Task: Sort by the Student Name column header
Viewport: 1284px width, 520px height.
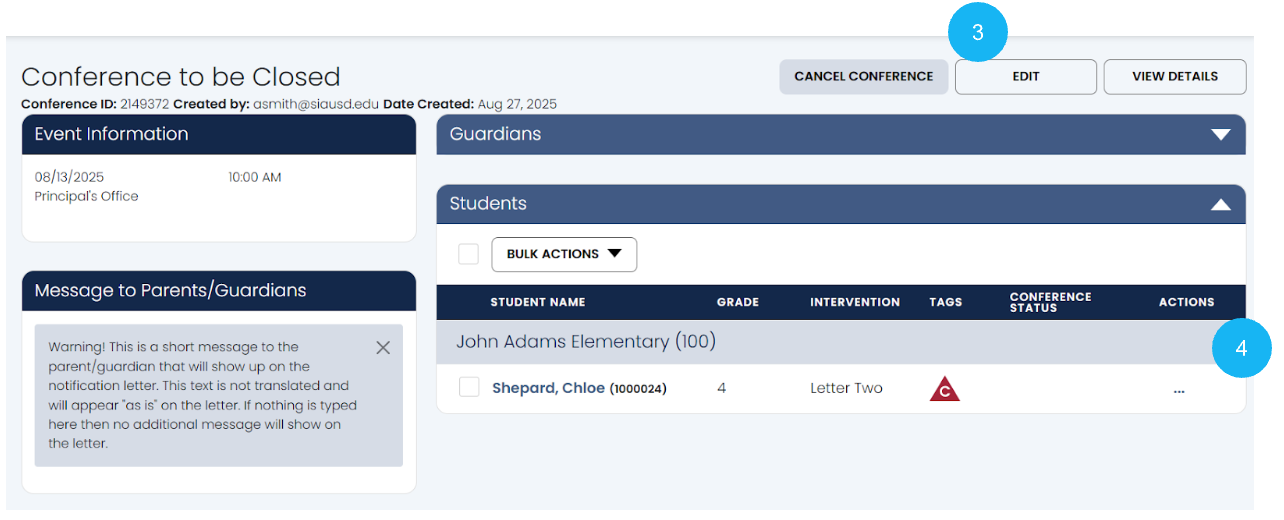Action: pyautogui.click(x=537, y=302)
